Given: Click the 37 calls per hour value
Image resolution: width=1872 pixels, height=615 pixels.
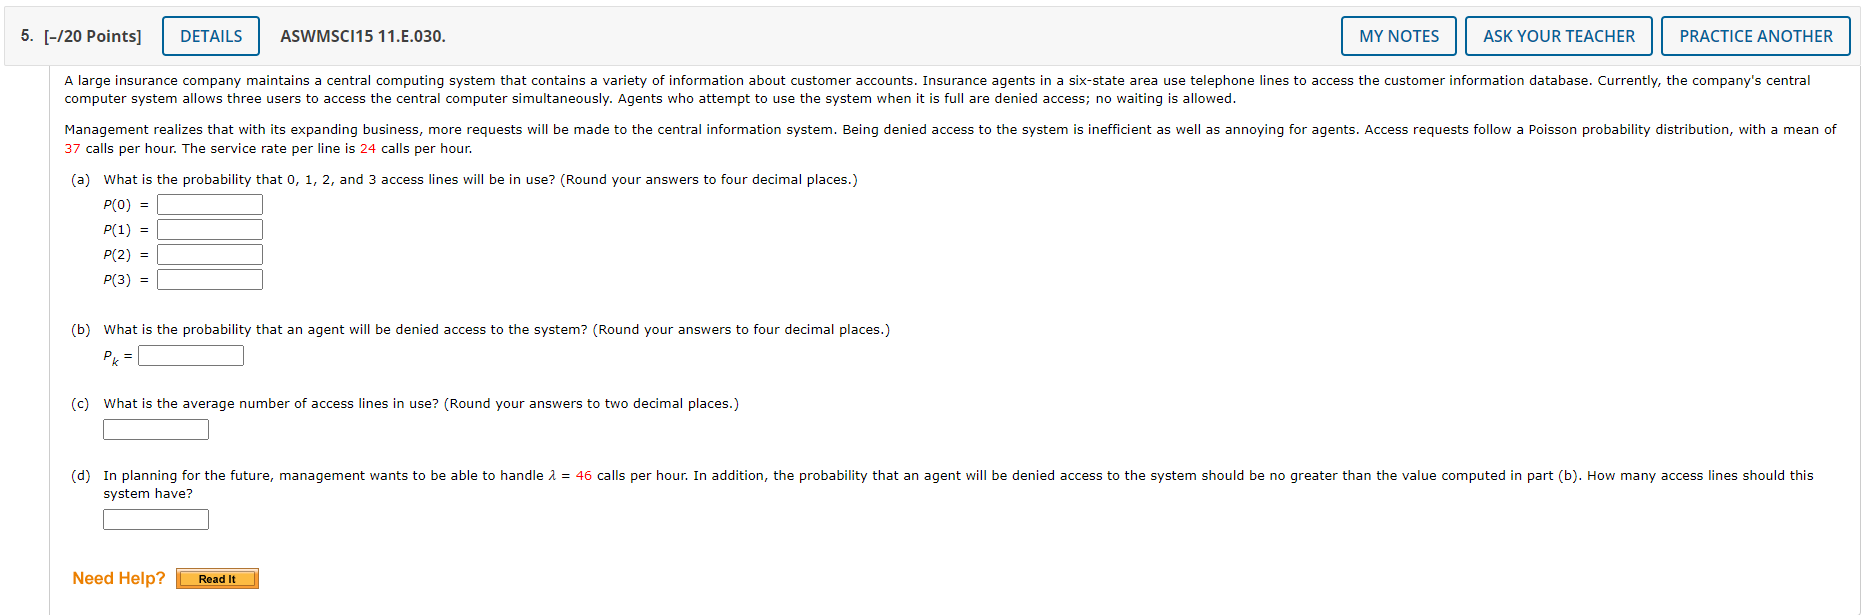Looking at the screenshot, I should click(71, 148).
